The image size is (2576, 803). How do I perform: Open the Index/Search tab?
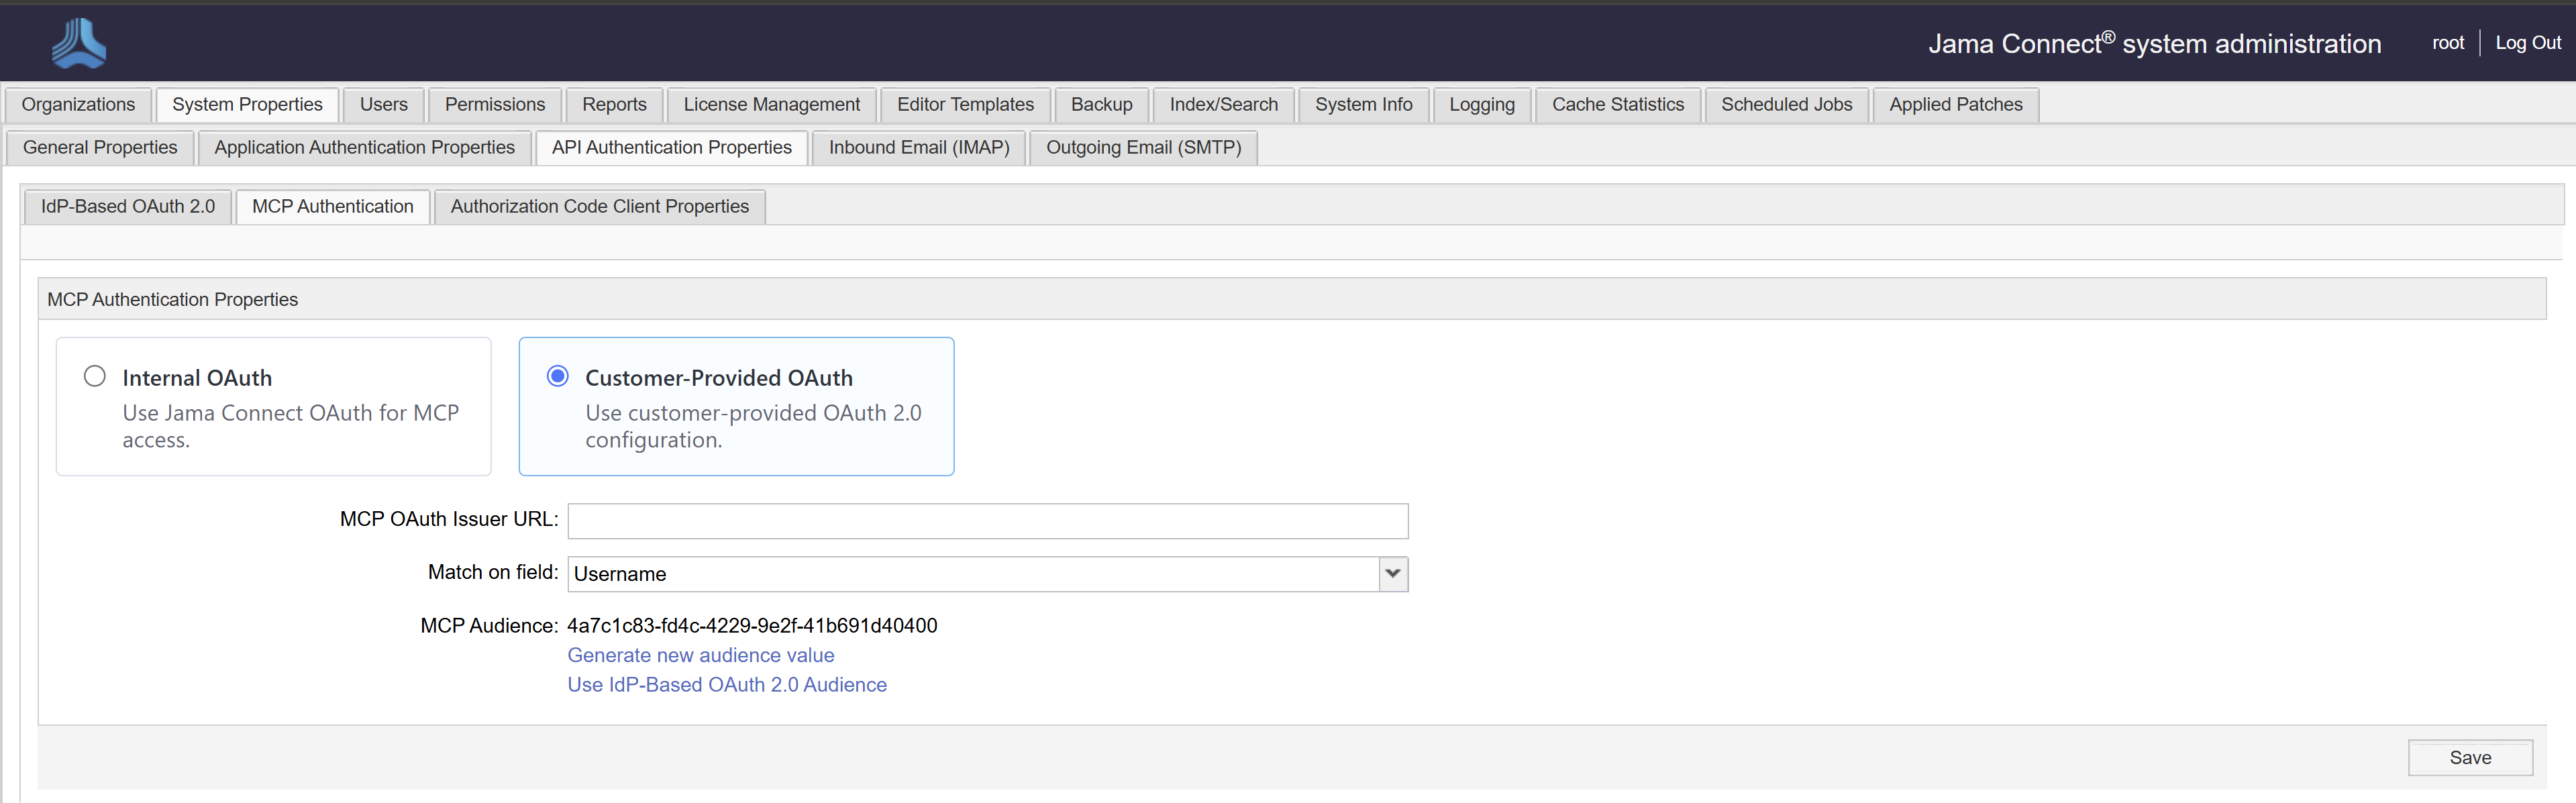(1224, 105)
